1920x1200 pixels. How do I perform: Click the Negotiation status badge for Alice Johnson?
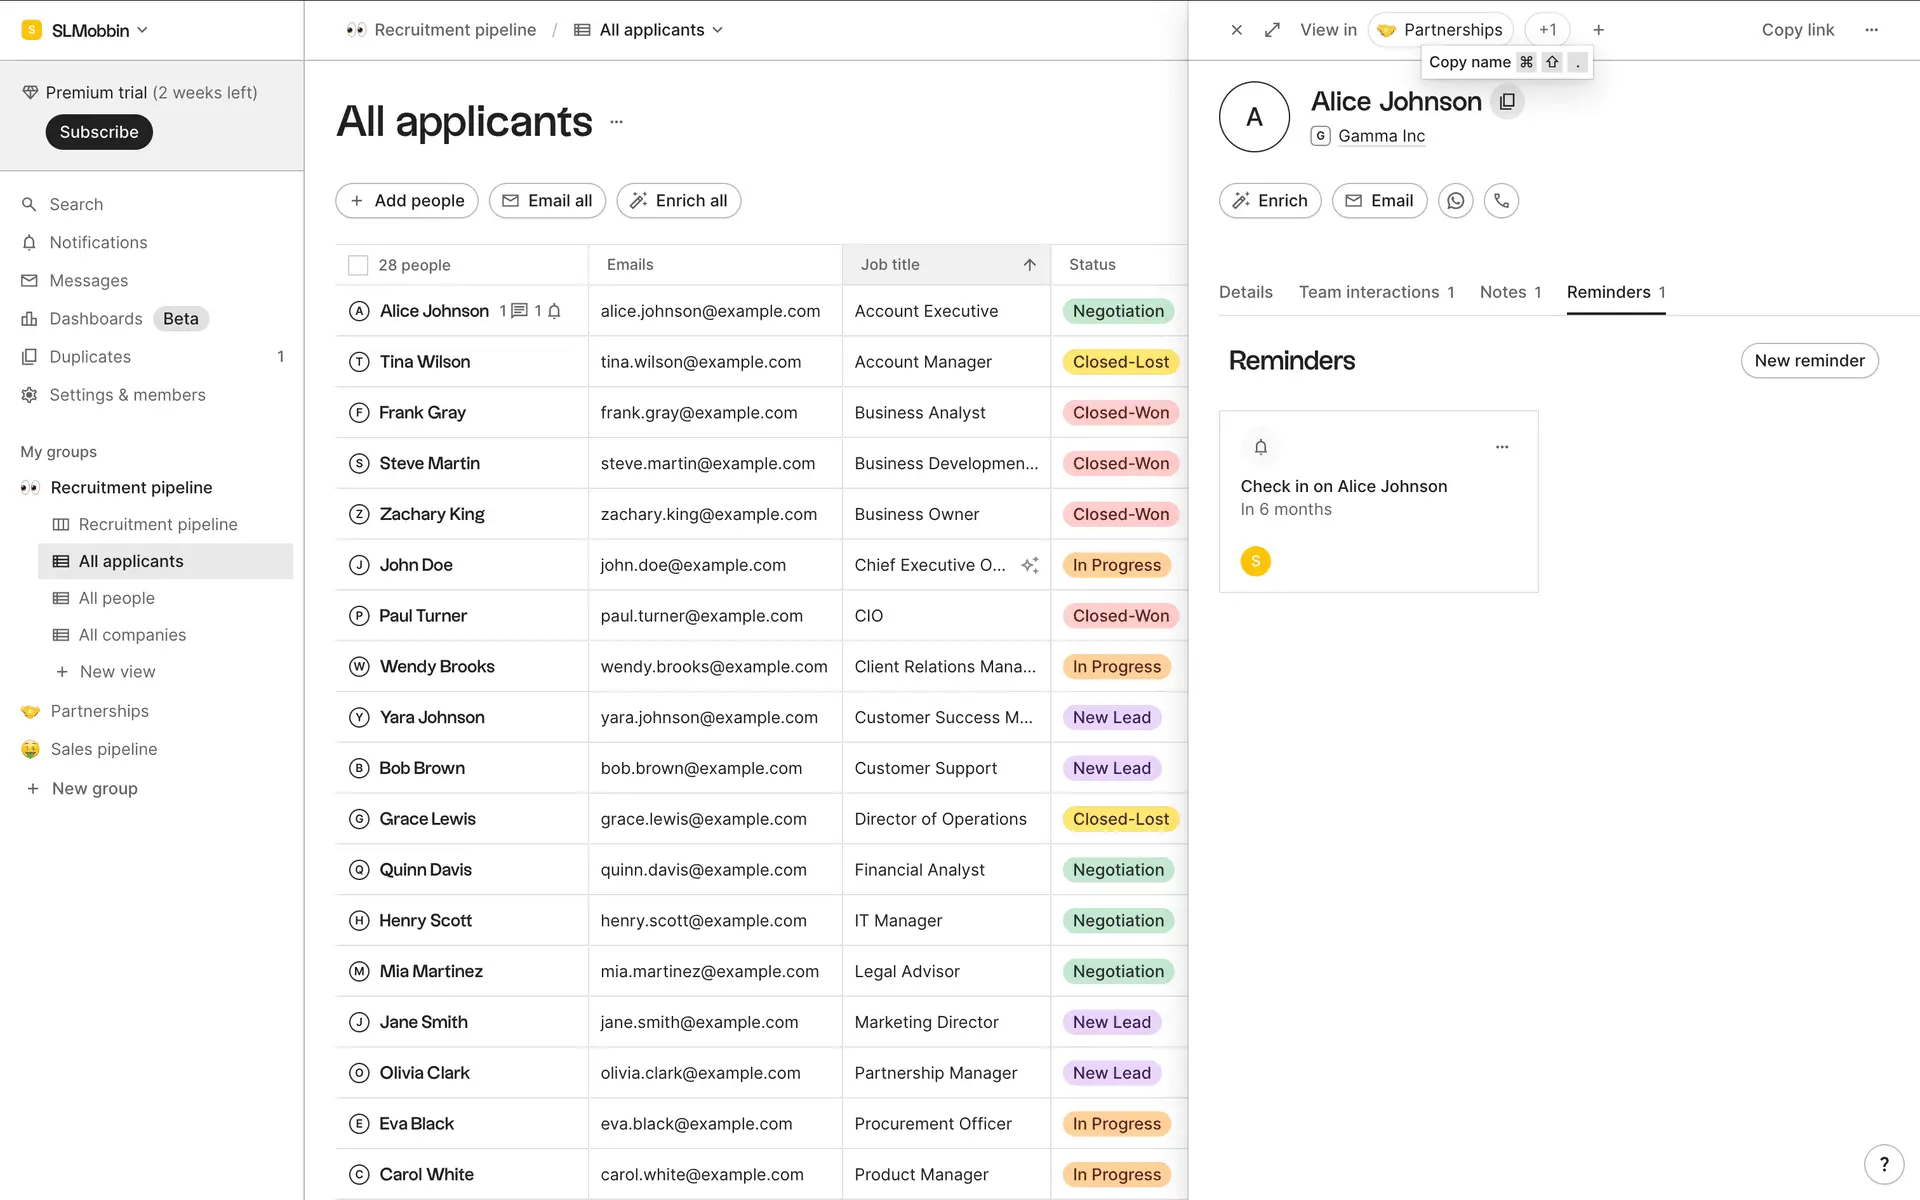[x=1117, y=311]
